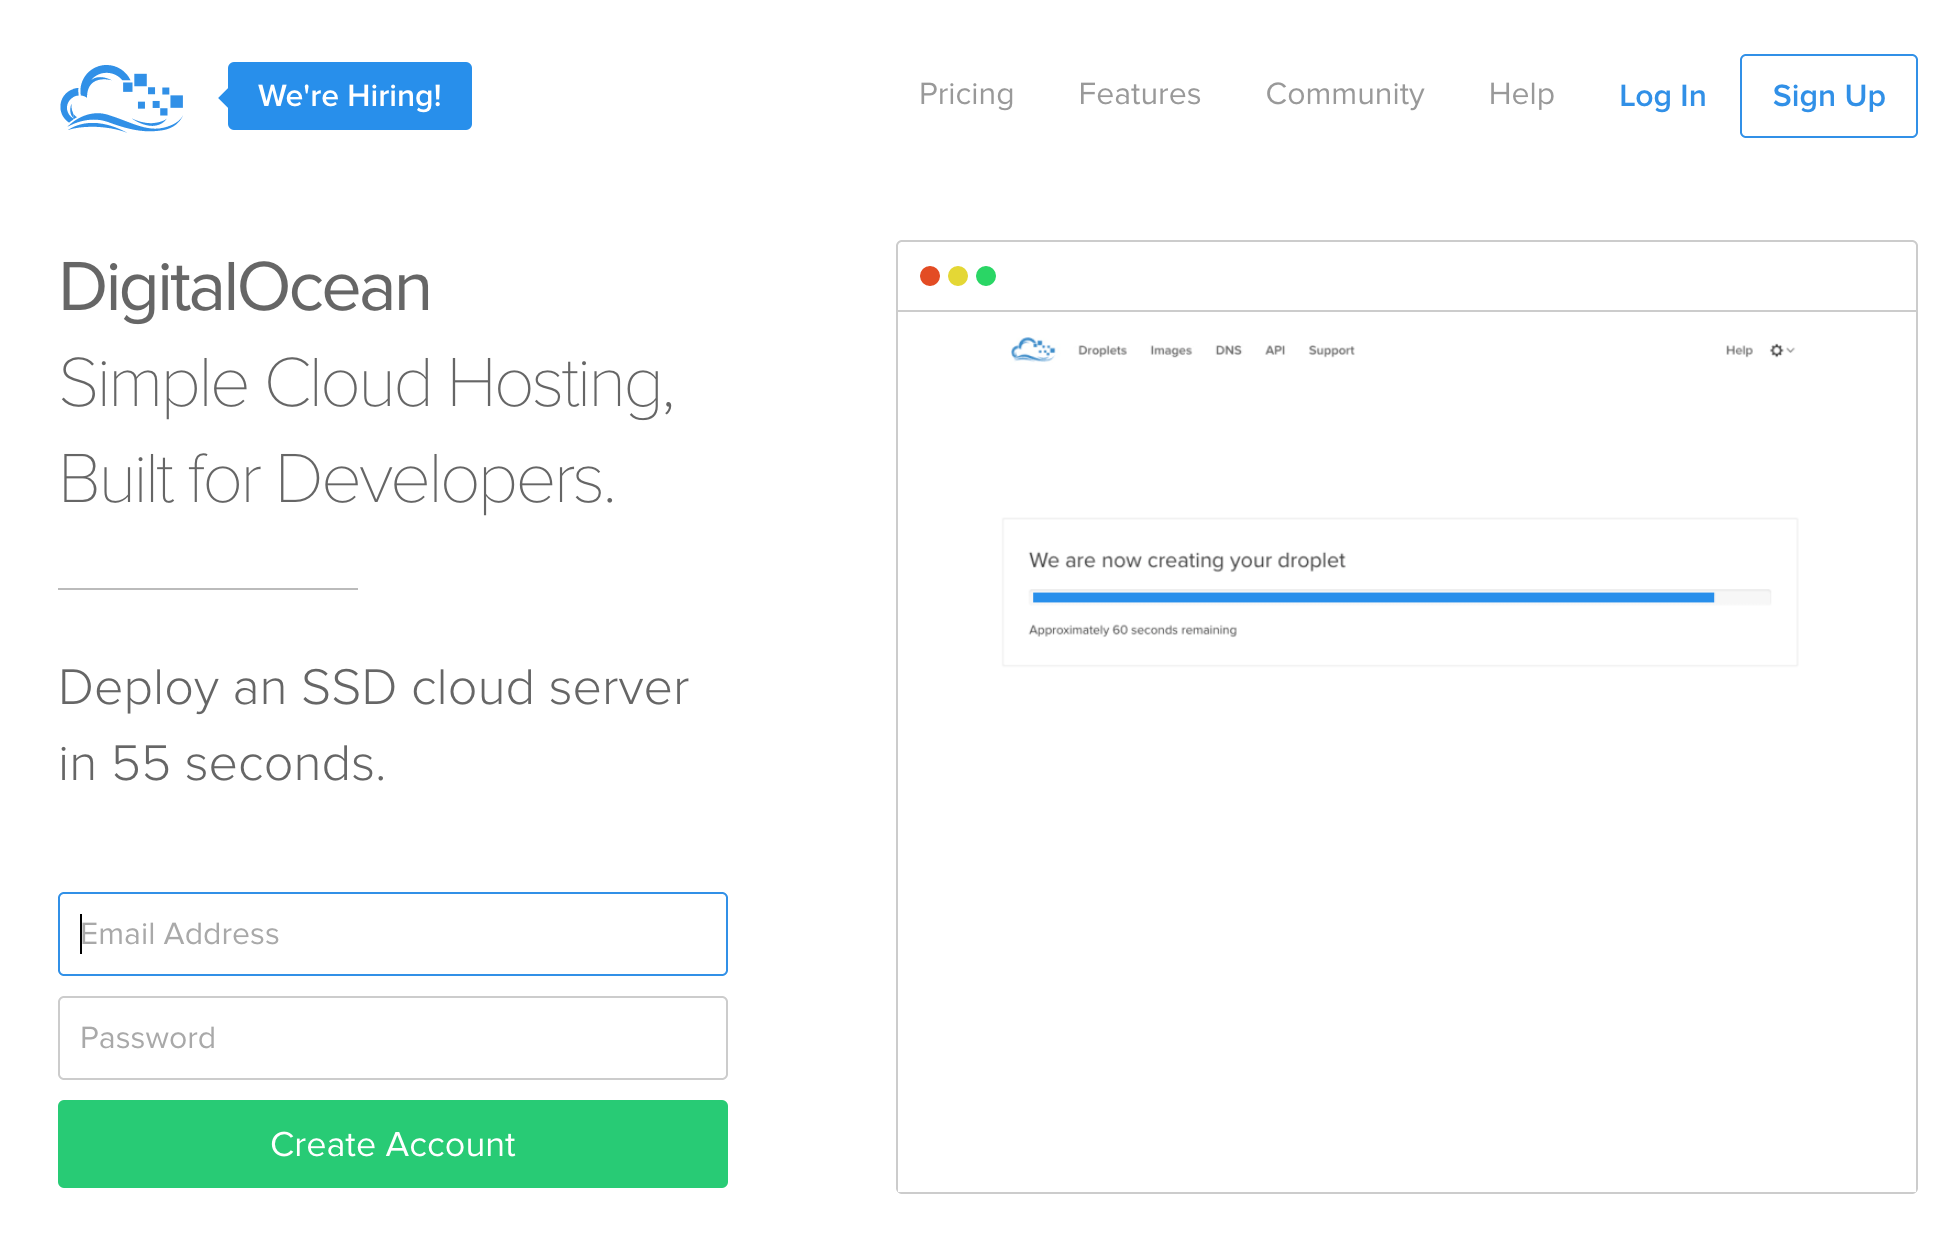This screenshot has width=1960, height=1236.
Task: Open Support in the preview navigation
Action: click(x=1331, y=351)
